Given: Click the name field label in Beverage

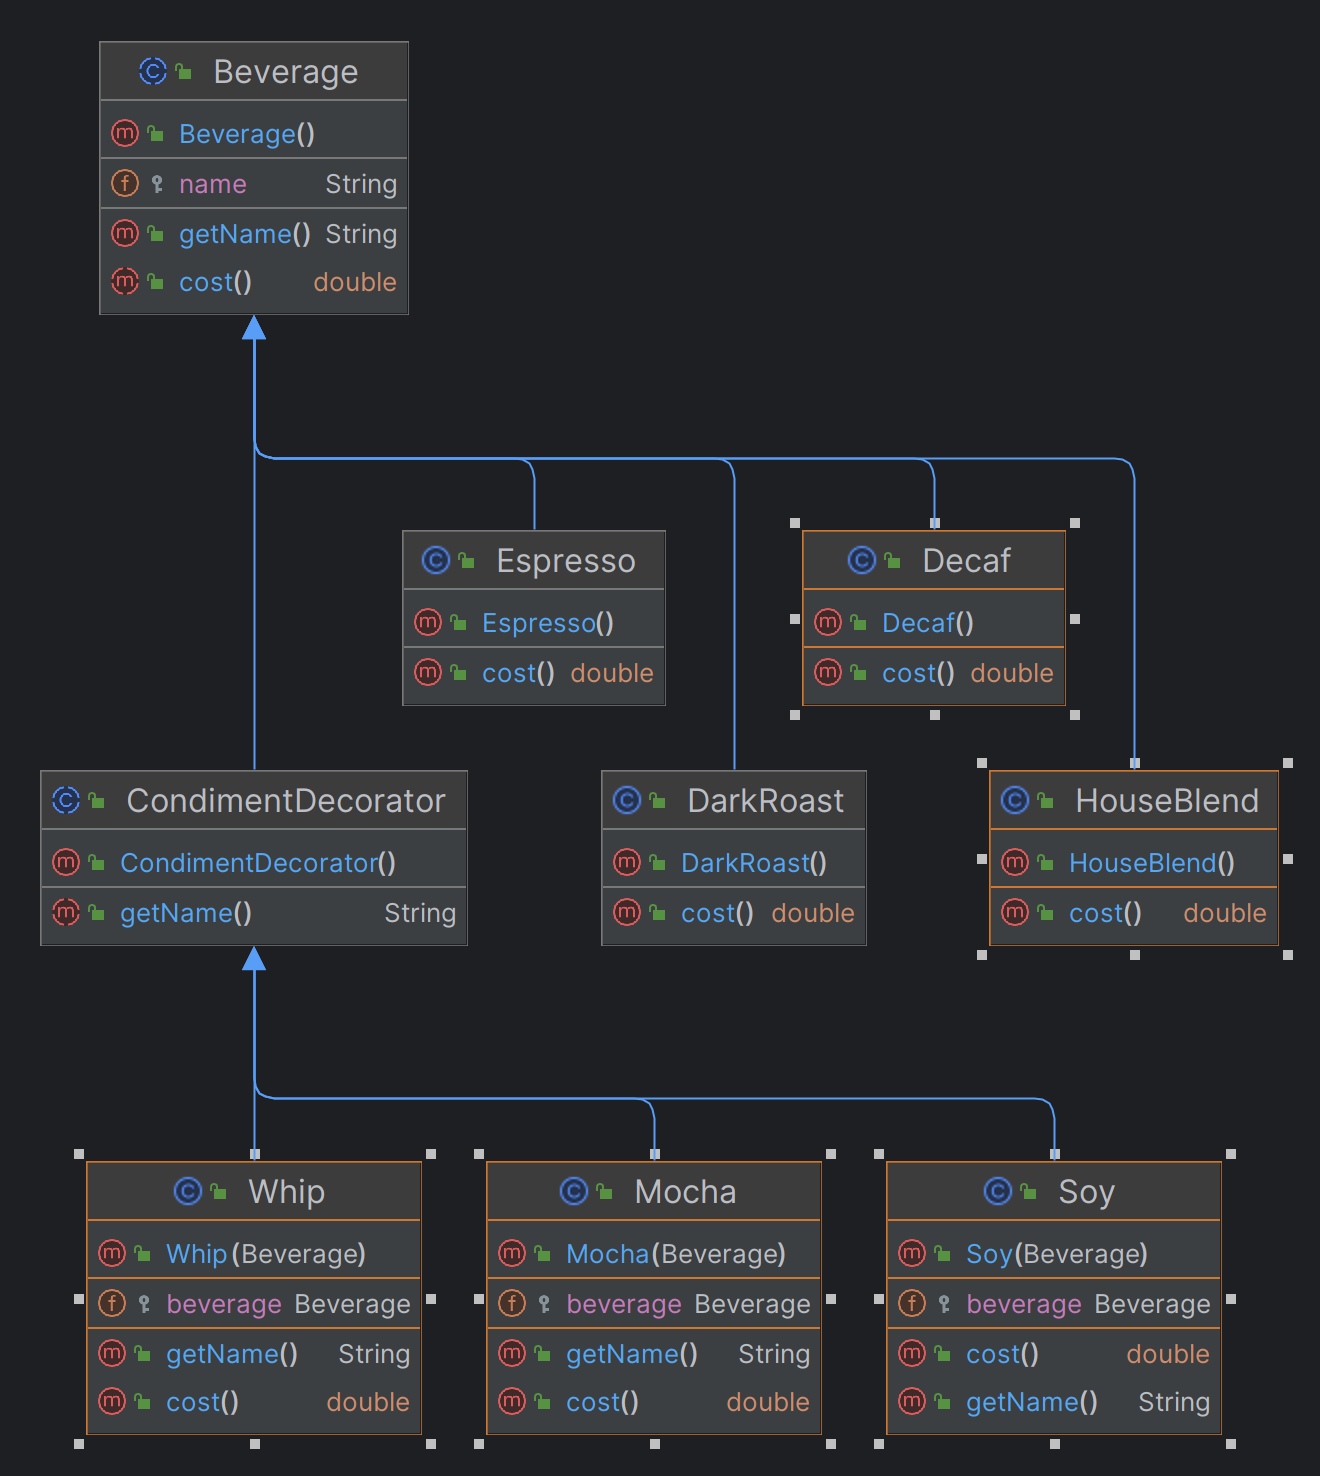Looking at the screenshot, I should pos(213,184).
